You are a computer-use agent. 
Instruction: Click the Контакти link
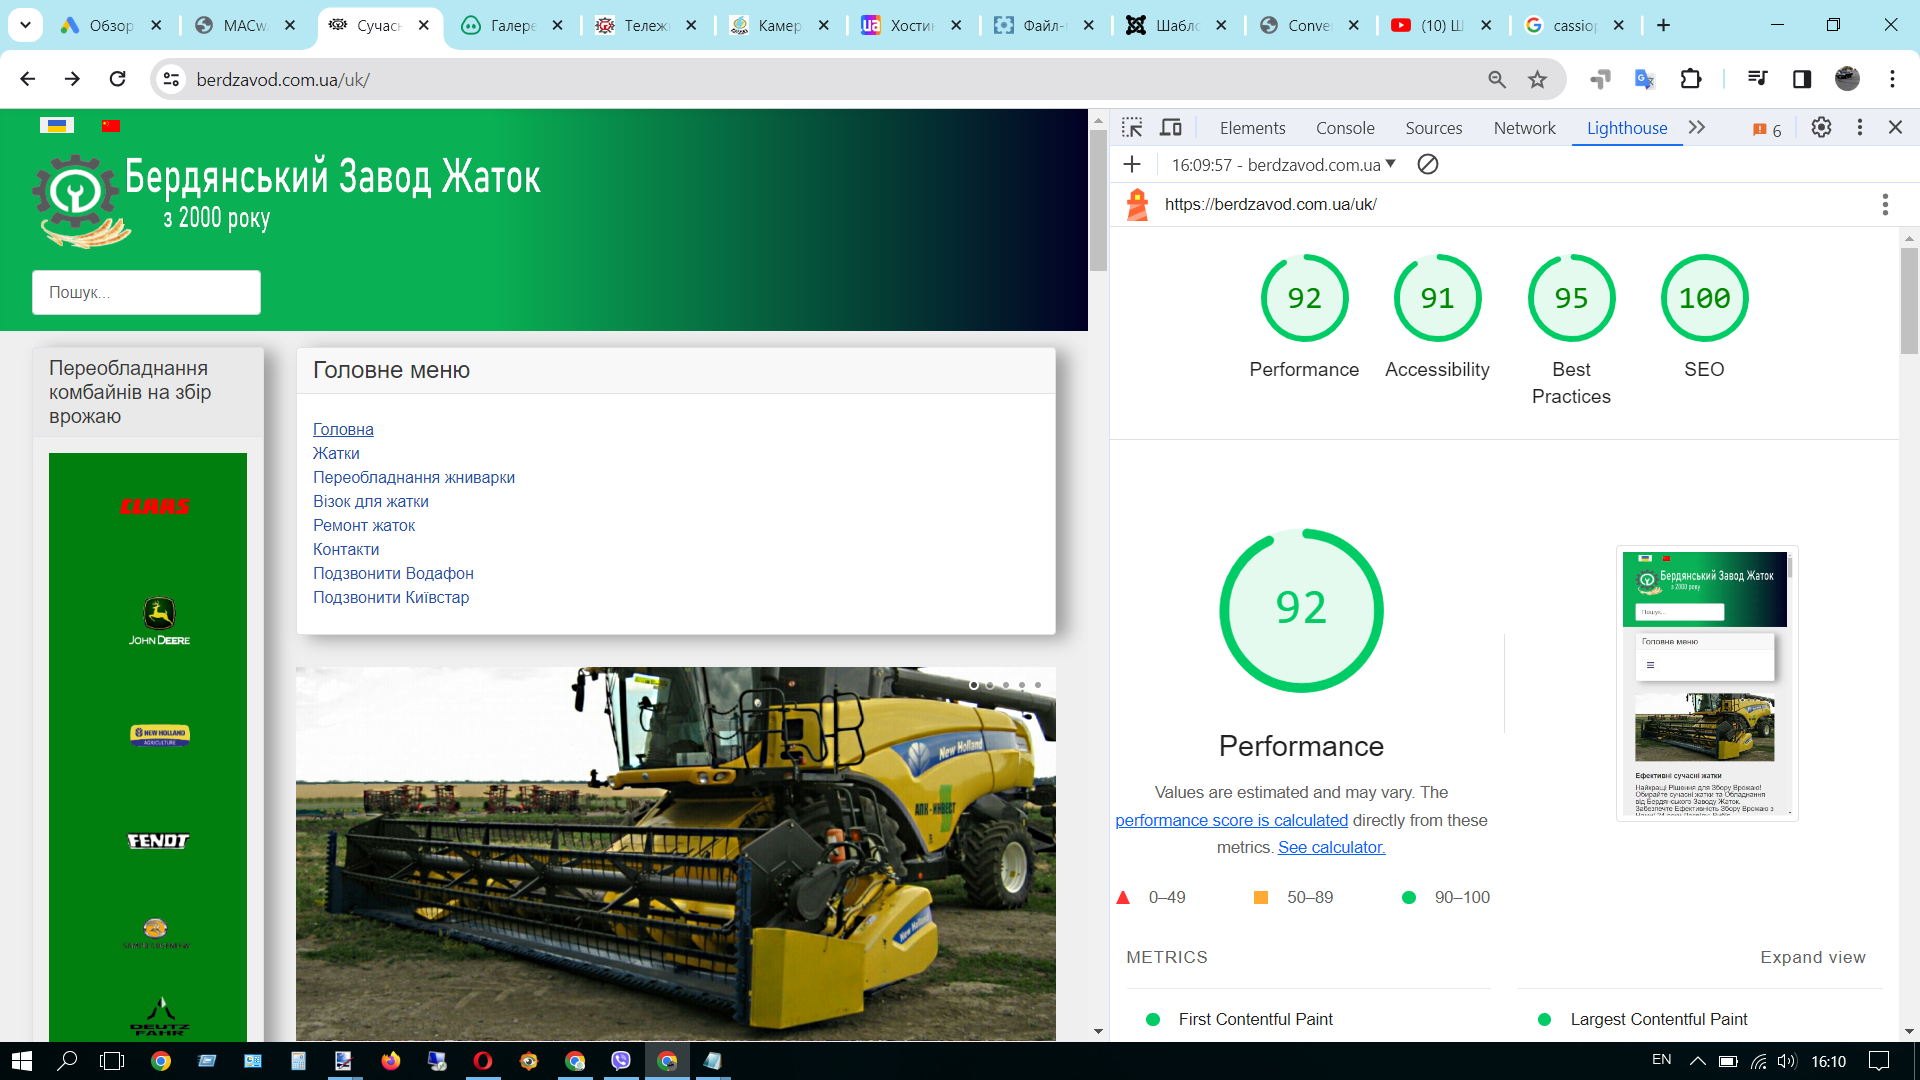tap(346, 549)
